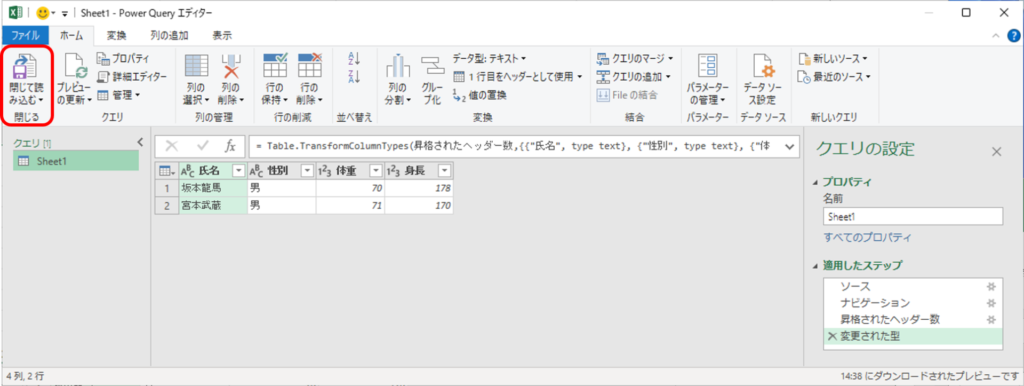Select the 昇格されたヘッダー数 step
This screenshot has width=1024, height=386.
(x=912, y=319)
